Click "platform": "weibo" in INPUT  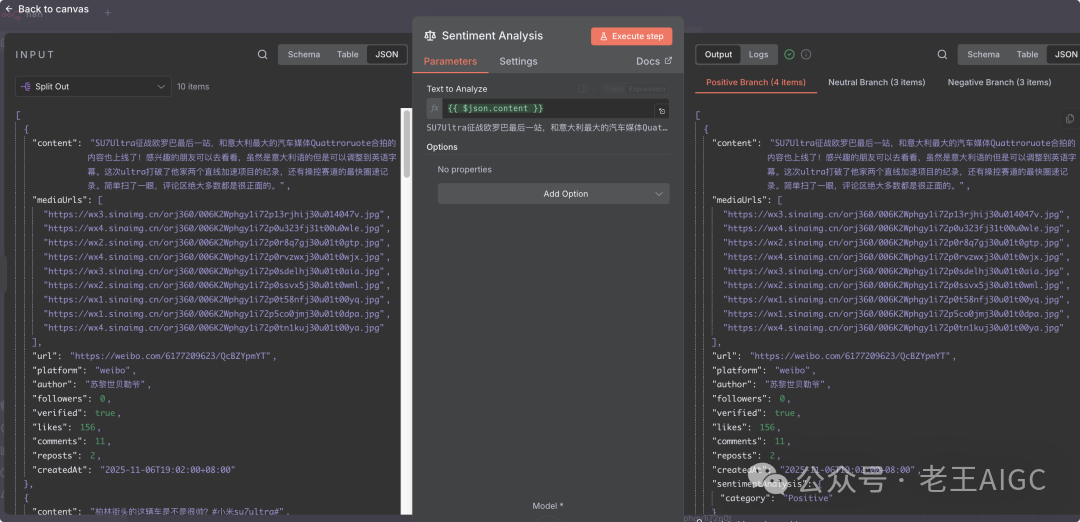coord(83,370)
